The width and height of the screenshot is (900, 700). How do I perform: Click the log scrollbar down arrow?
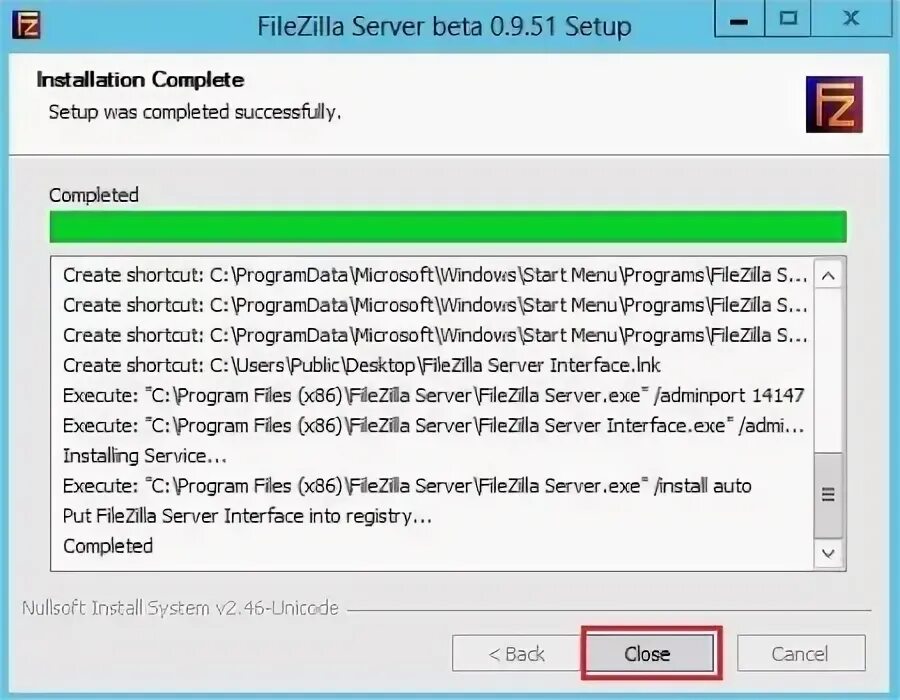[828, 553]
